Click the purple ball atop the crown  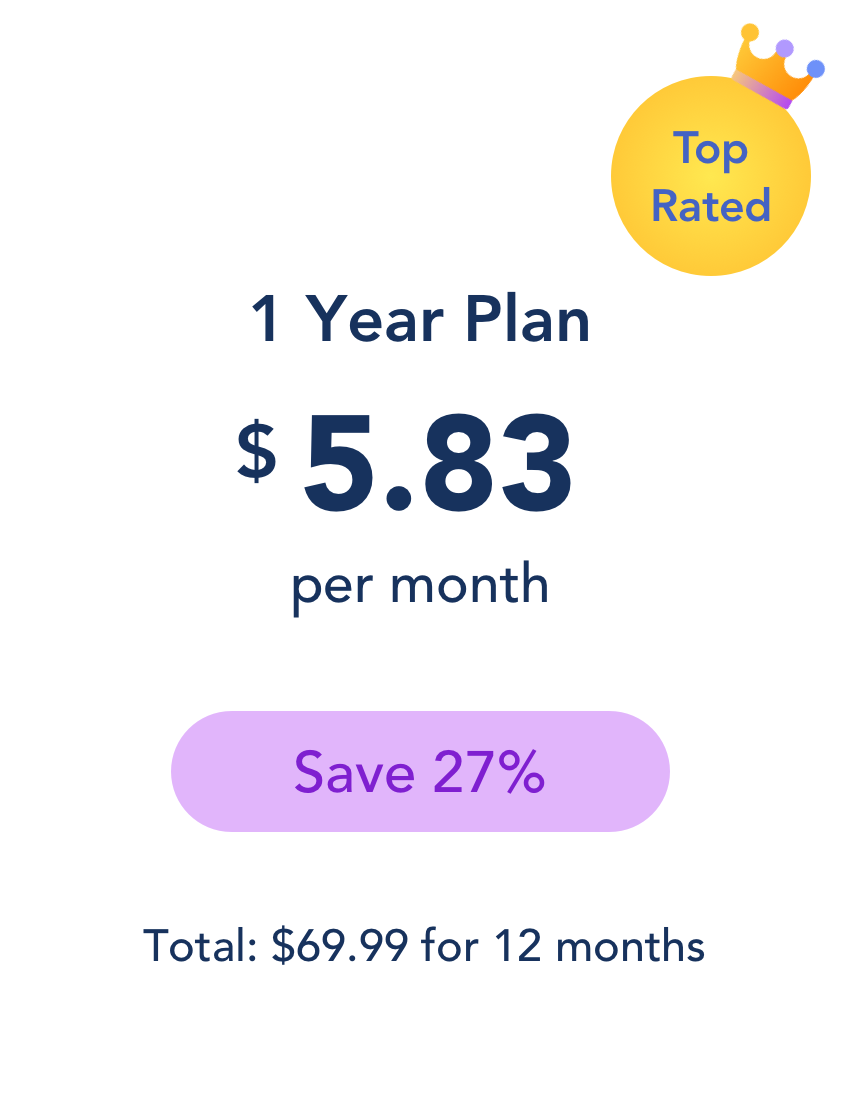pos(785,48)
